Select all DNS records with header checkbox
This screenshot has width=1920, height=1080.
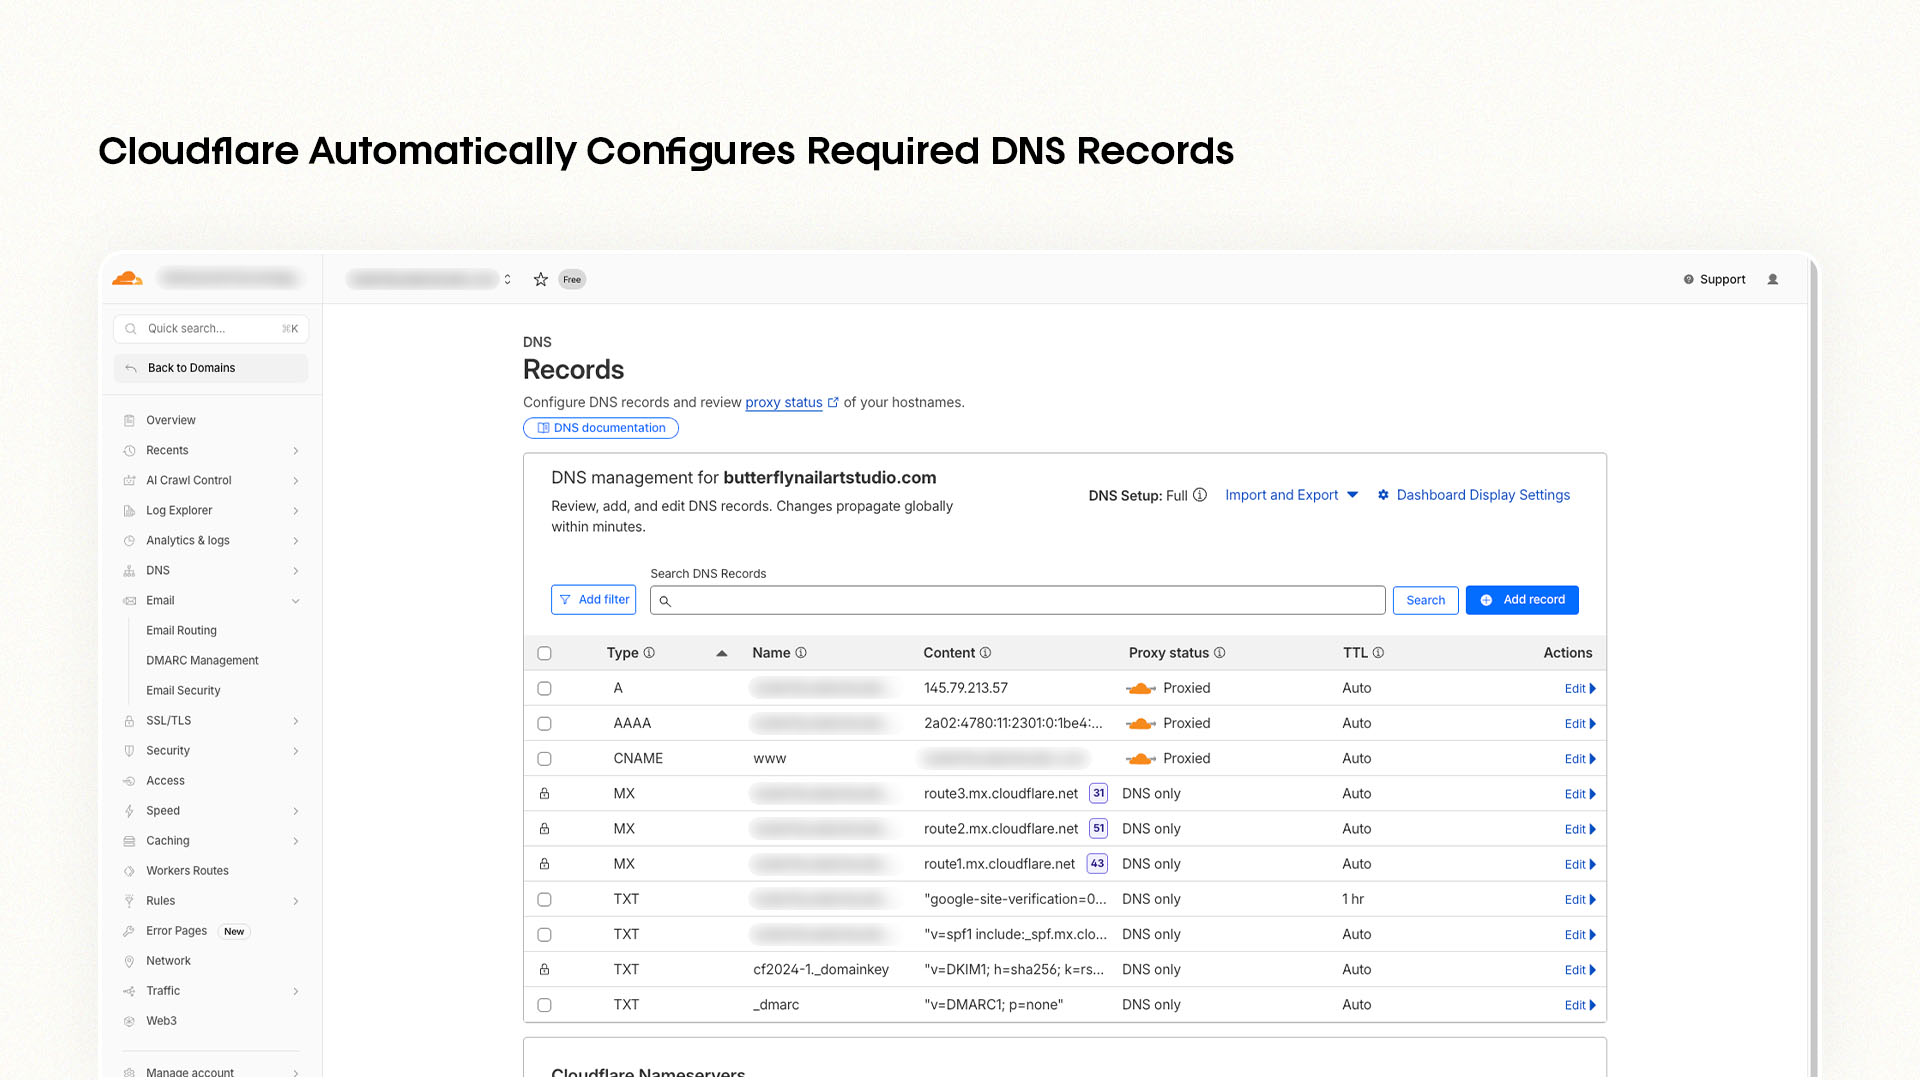point(544,652)
